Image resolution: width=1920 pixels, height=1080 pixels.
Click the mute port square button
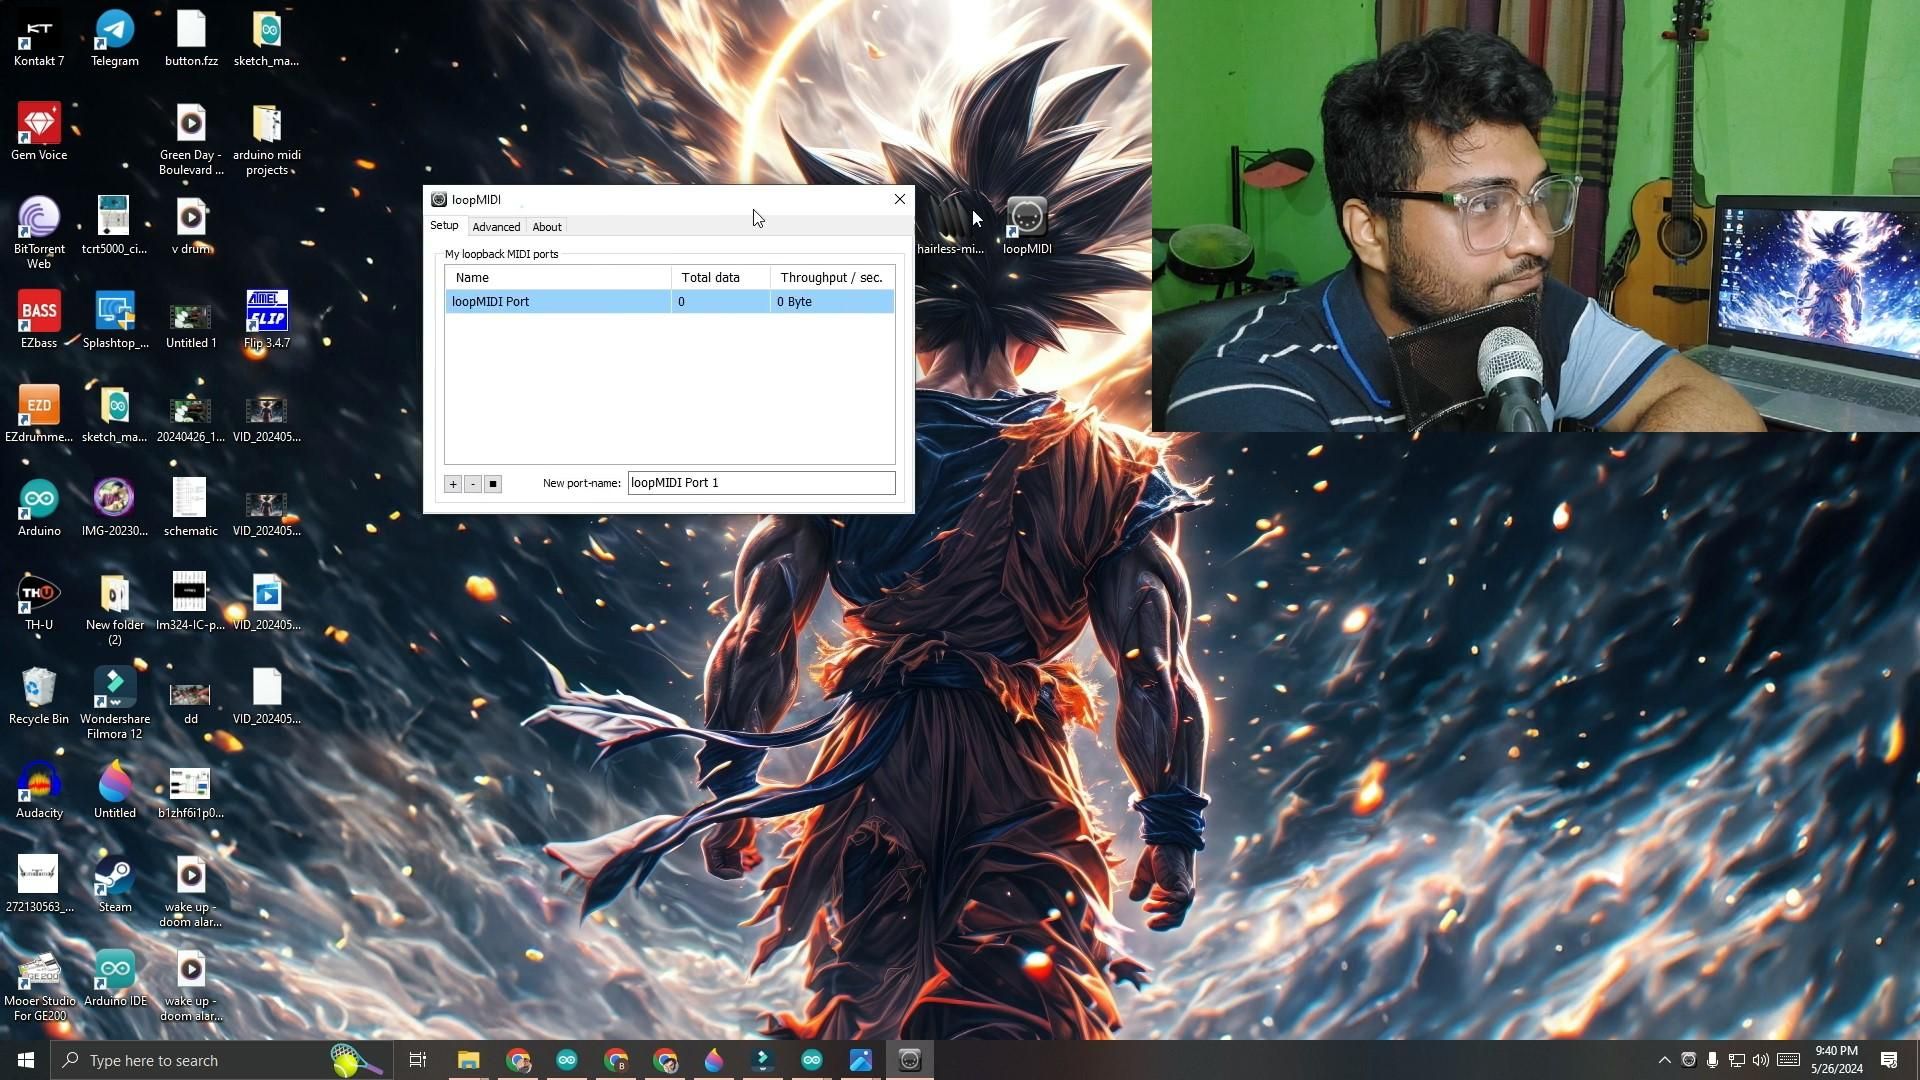493,484
